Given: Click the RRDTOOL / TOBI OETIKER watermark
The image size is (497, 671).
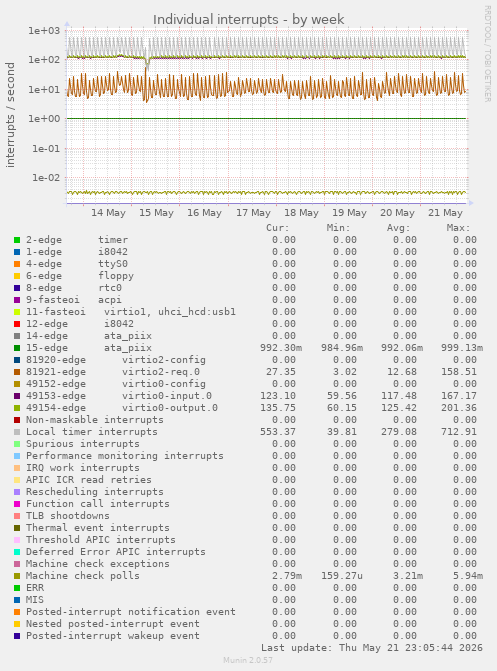Looking at the screenshot, I should [x=488, y=53].
